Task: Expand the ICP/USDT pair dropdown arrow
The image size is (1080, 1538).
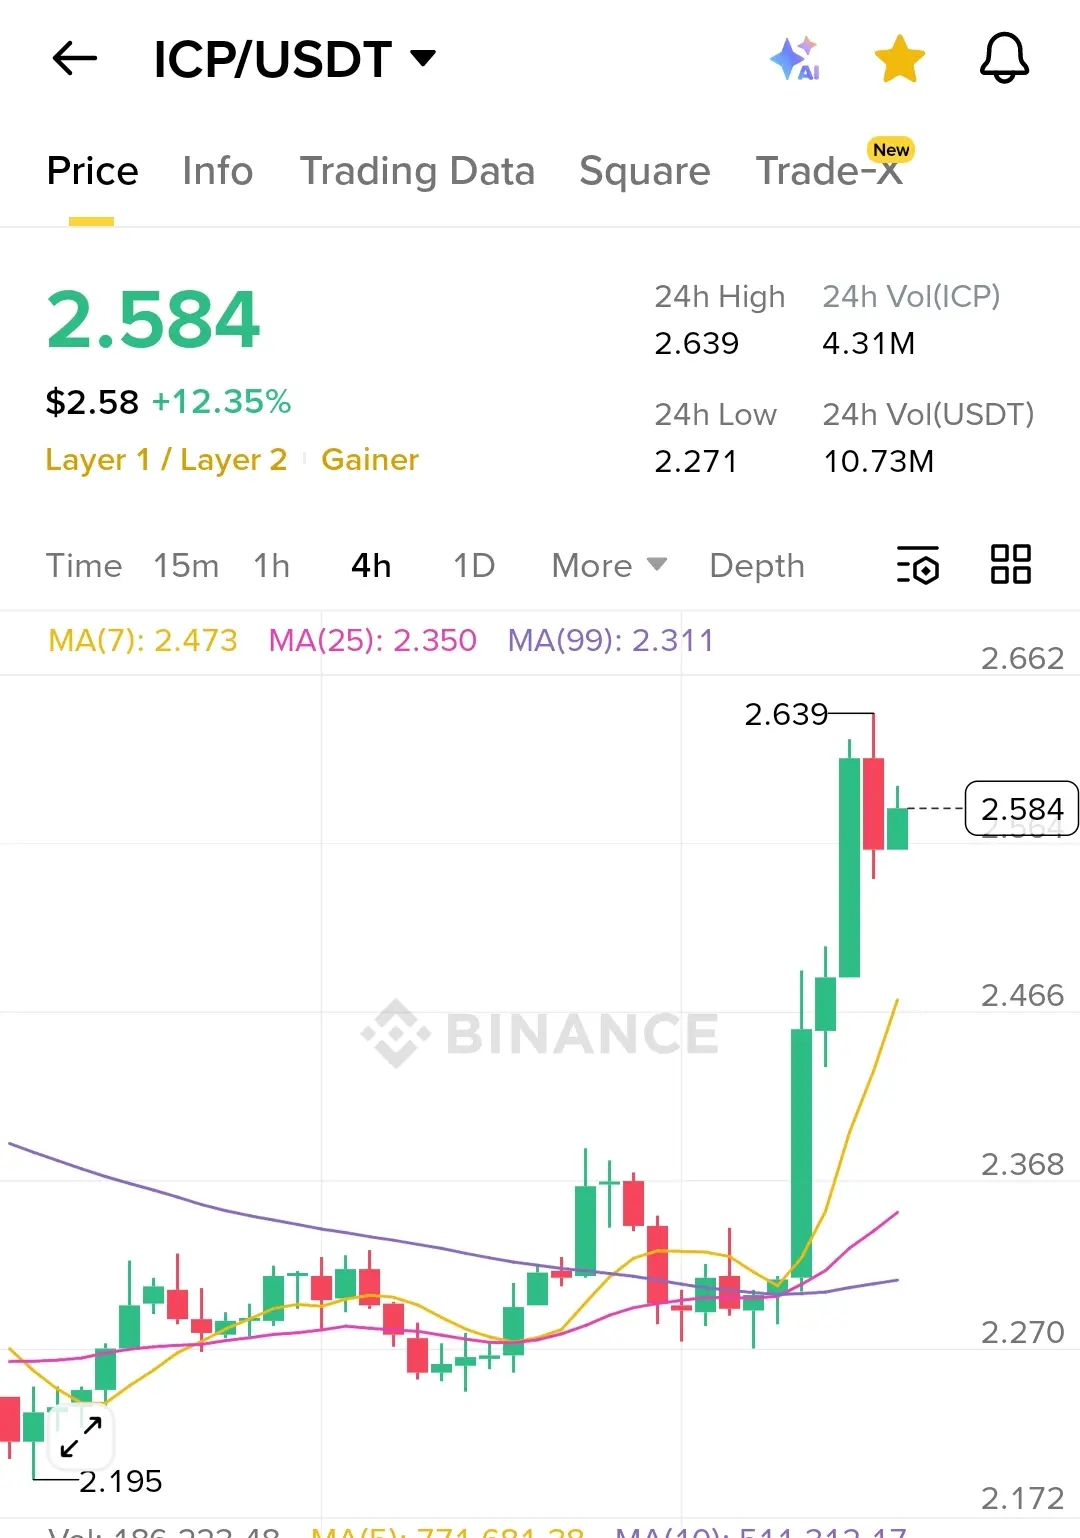Action: 424,58
